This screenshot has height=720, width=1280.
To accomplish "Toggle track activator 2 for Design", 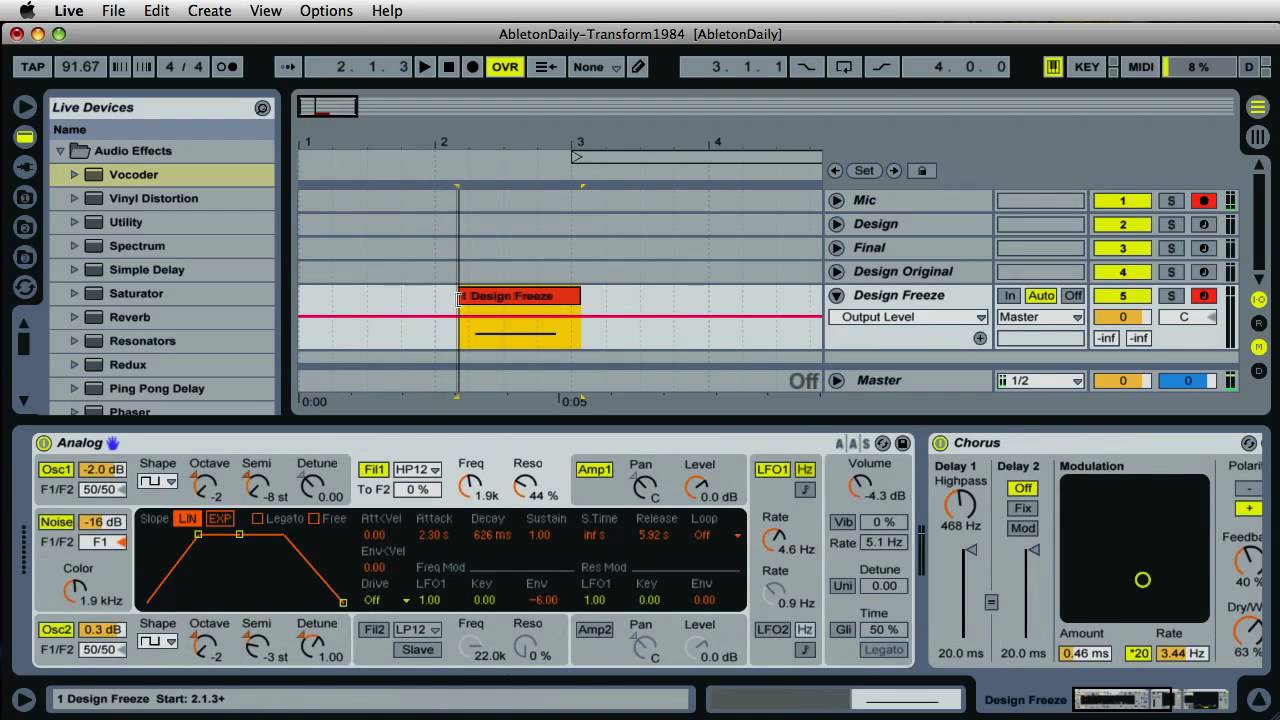I will coord(1122,225).
